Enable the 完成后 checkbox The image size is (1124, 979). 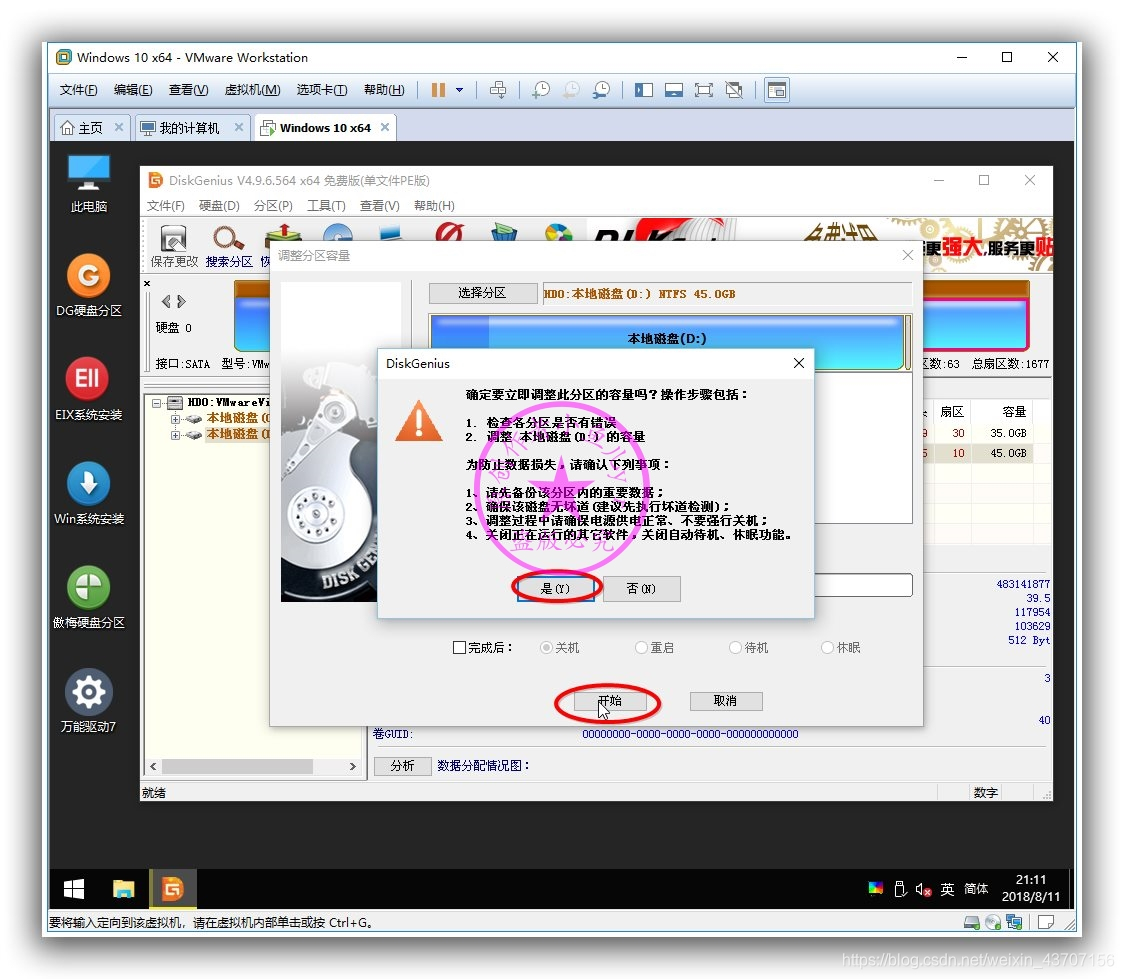tap(459, 648)
